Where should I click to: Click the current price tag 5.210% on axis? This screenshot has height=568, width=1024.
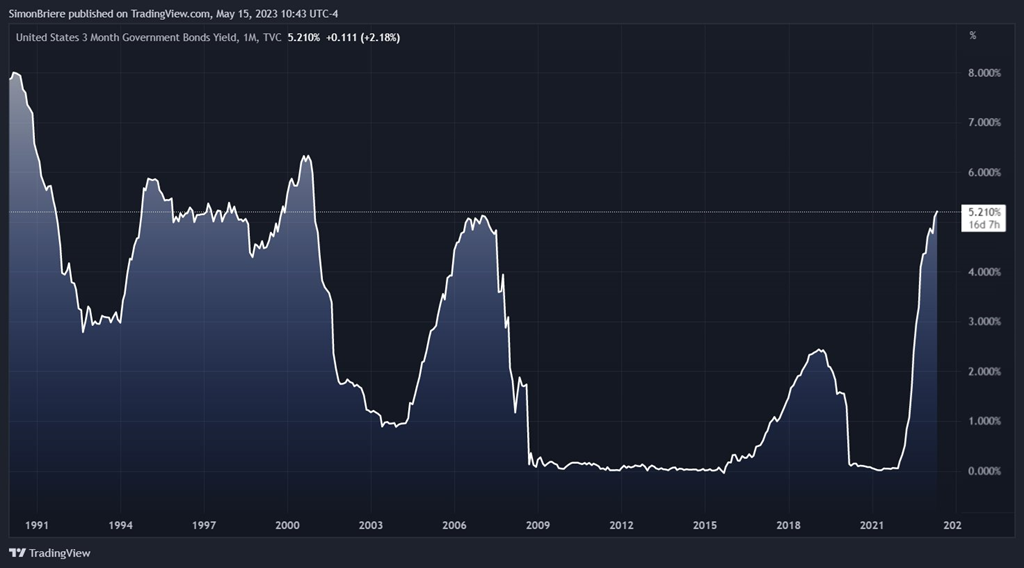click(984, 212)
